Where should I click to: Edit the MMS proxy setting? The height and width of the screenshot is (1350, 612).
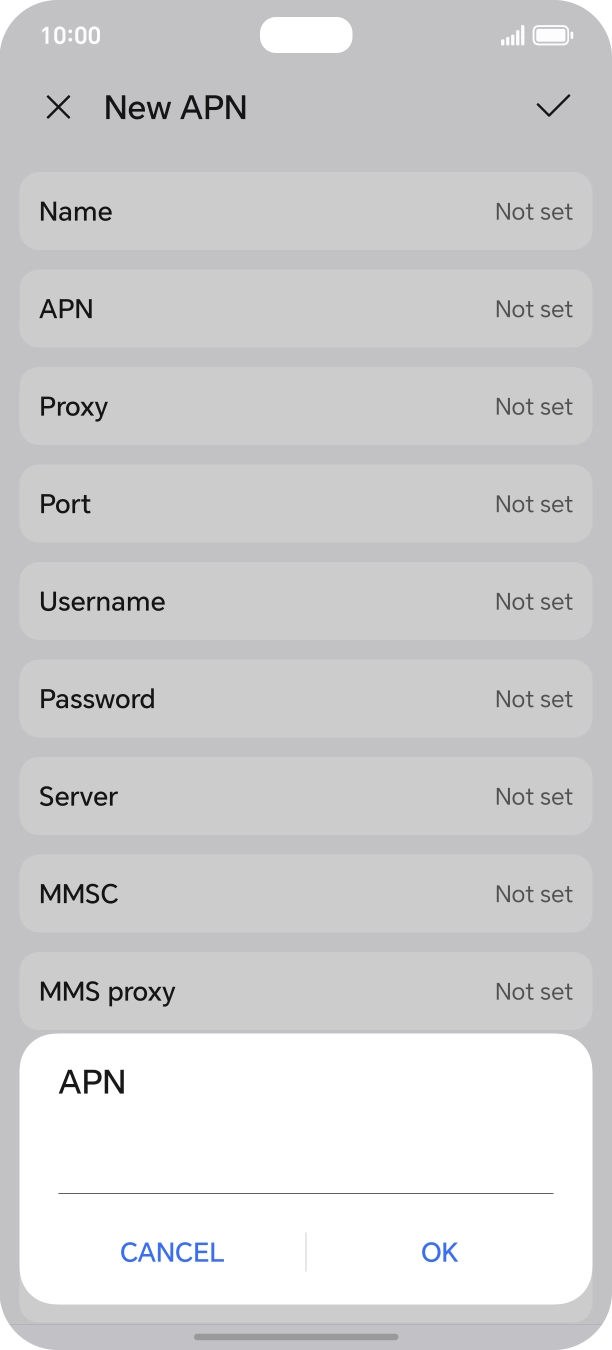coord(305,991)
